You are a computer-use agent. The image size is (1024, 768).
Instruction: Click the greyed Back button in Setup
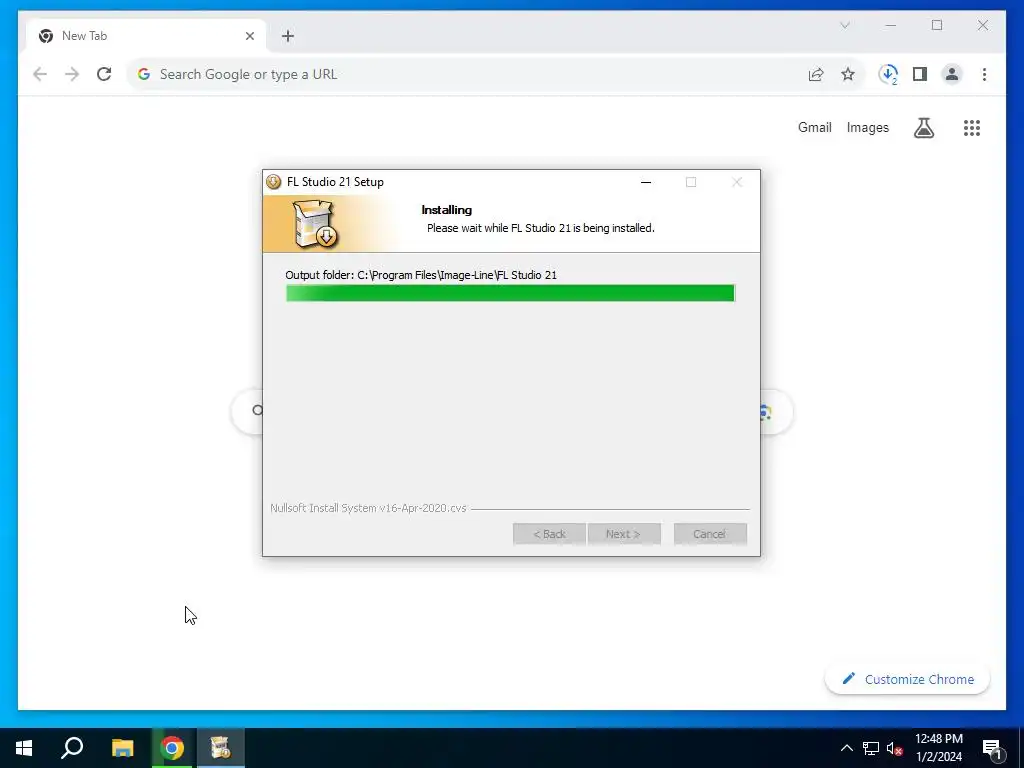click(549, 534)
